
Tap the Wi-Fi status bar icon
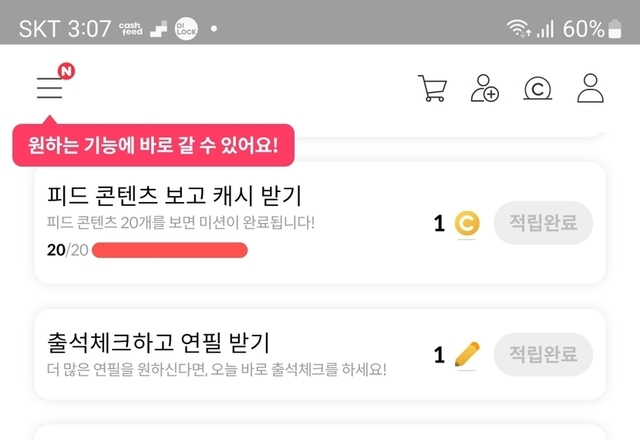(518, 29)
